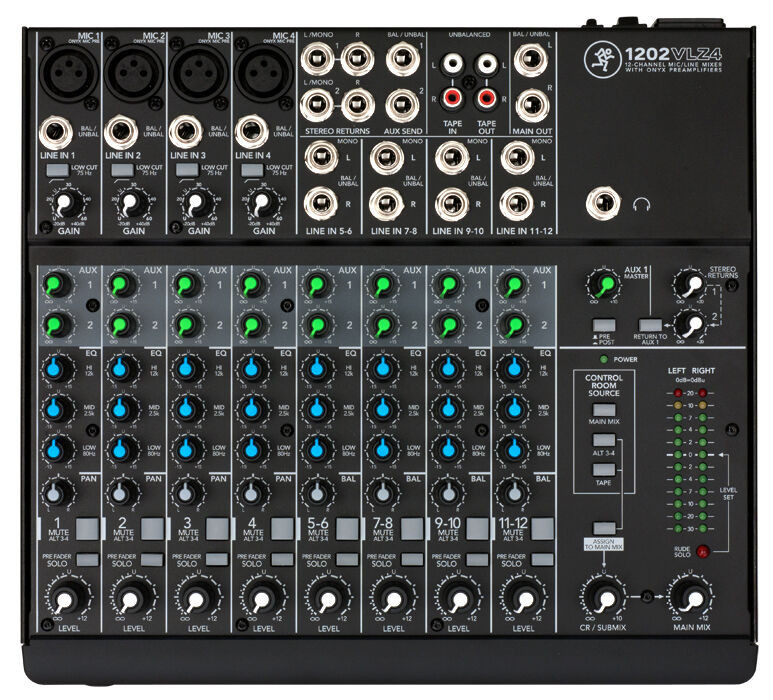Enable PRE FADER SOLO on channel 2
This screenshot has width=773, height=700.
(152, 560)
